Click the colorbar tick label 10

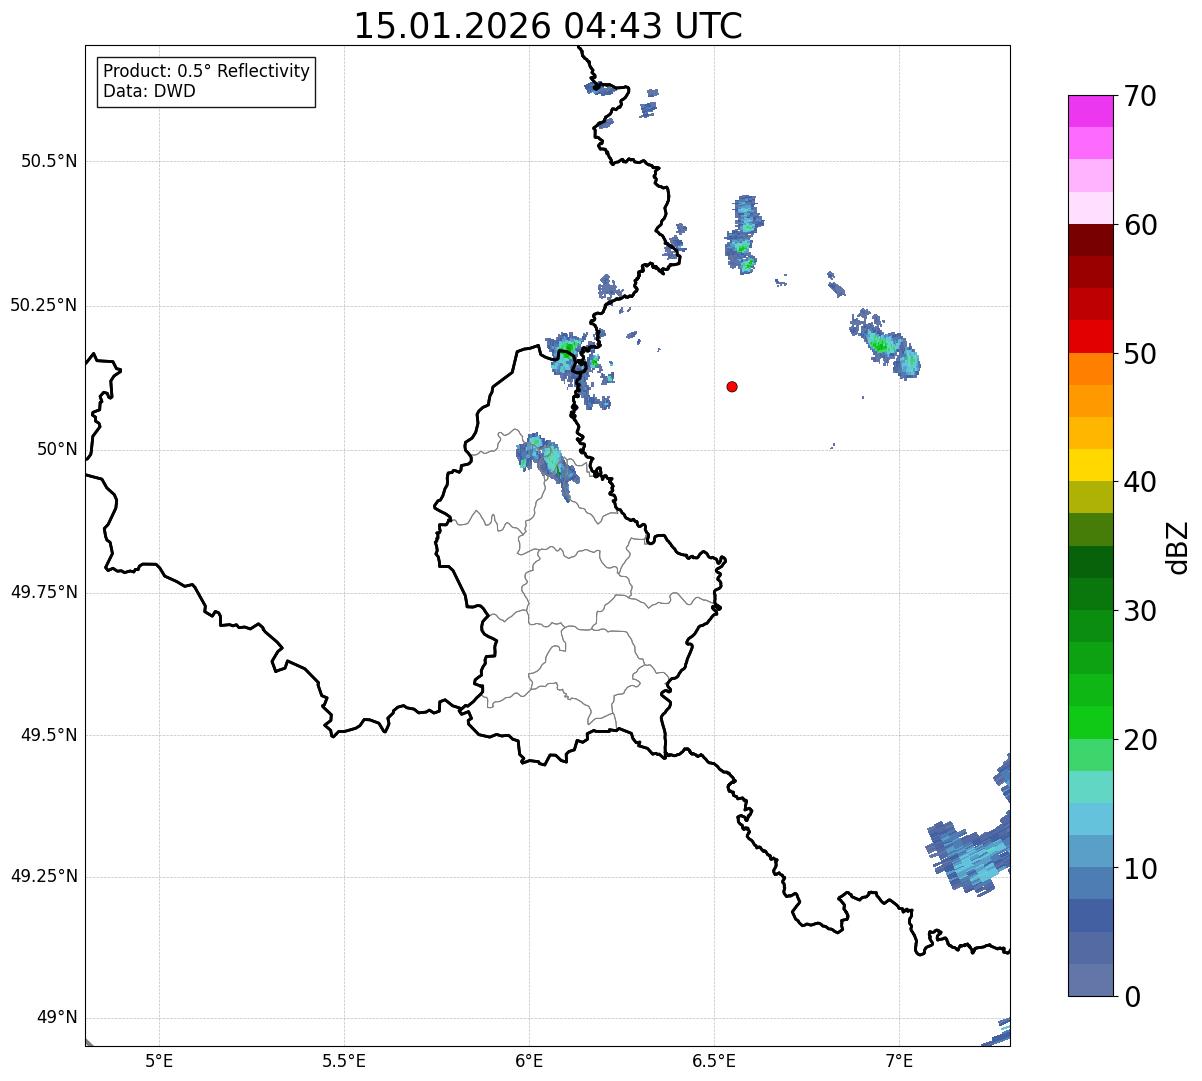click(1140, 869)
